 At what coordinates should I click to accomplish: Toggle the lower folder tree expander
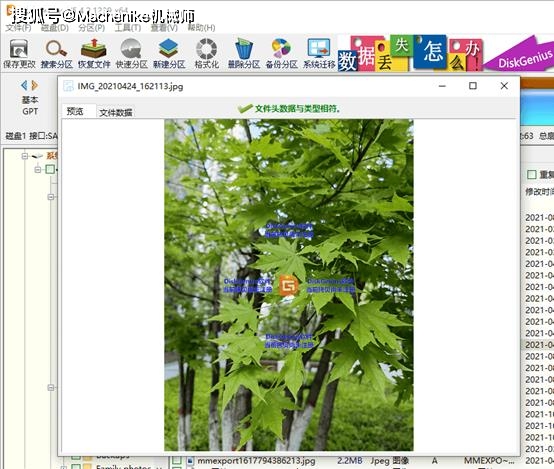(51, 388)
